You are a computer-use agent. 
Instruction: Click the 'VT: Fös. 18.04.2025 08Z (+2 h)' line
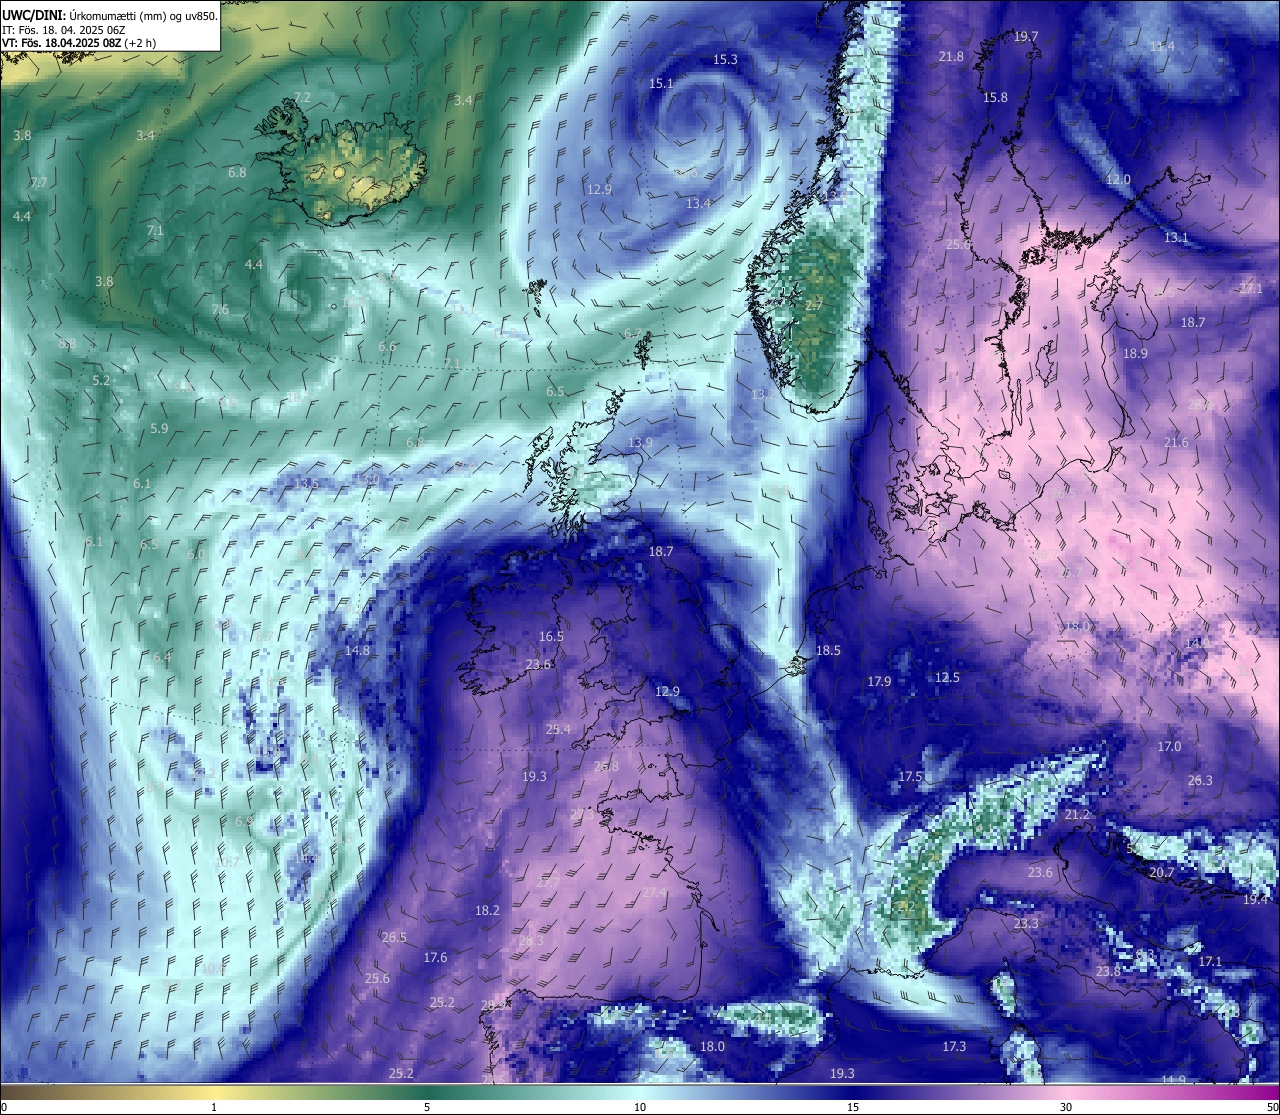[x=79, y=43]
